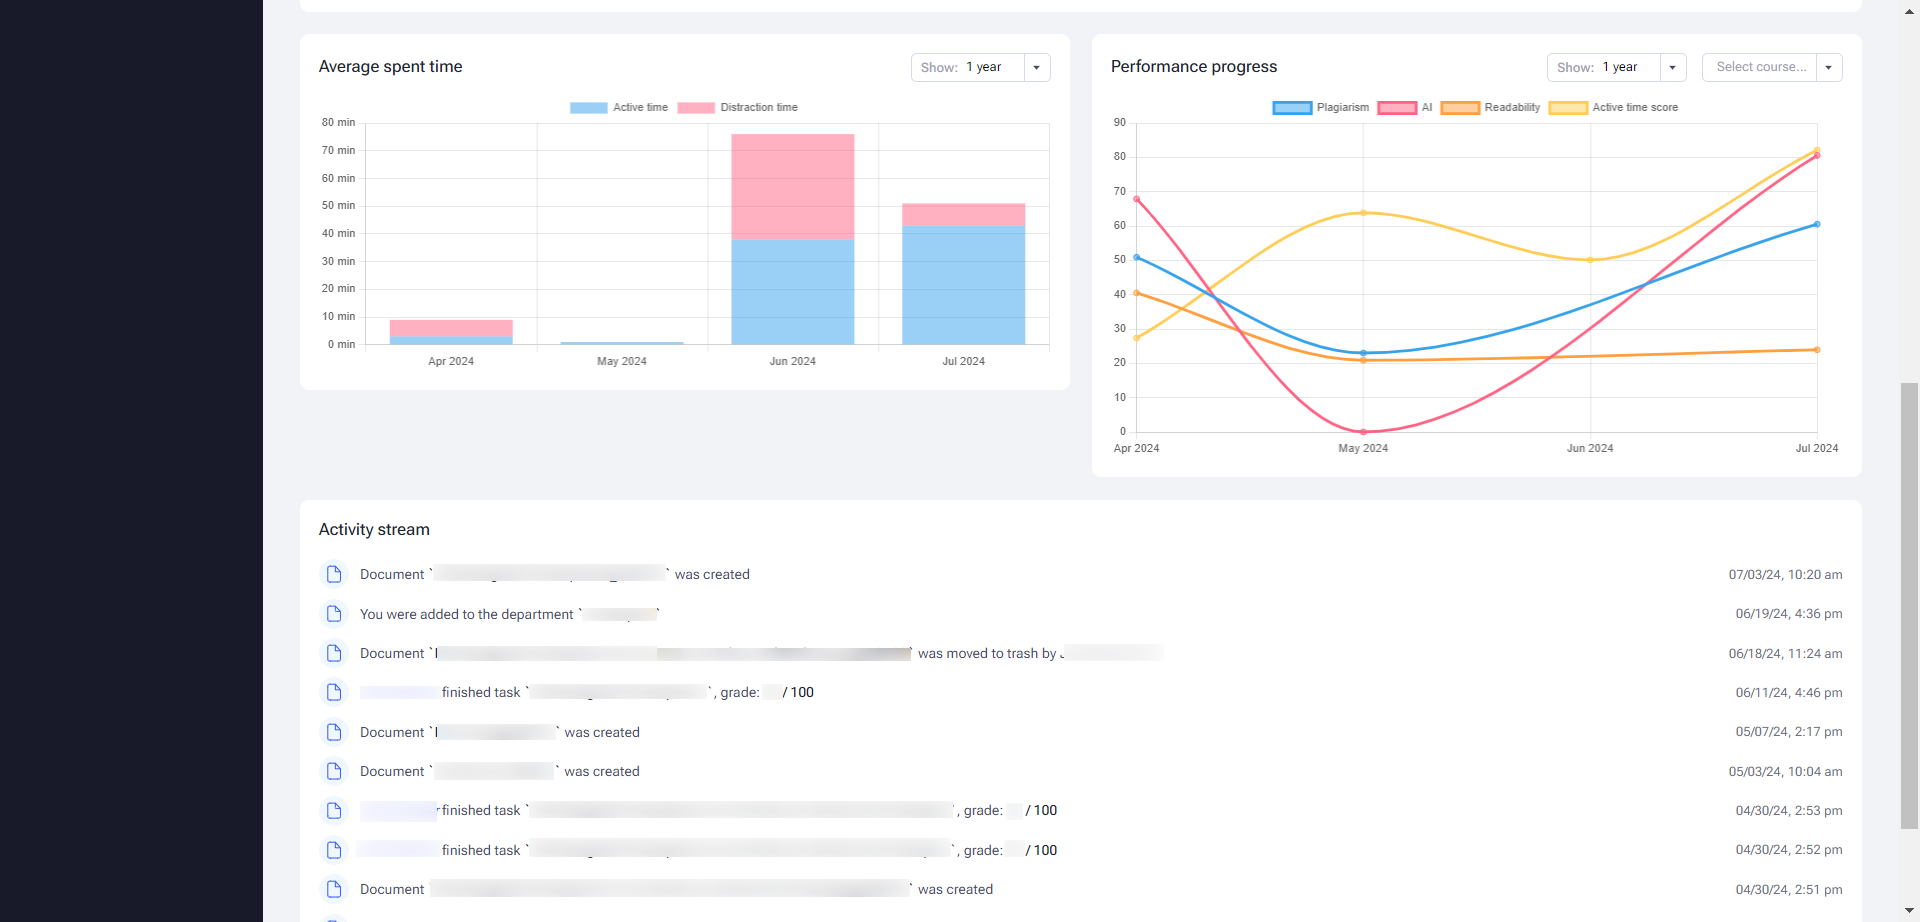
Task: Click scrollbar down arrow at bottom right
Action: pos(1910,911)
